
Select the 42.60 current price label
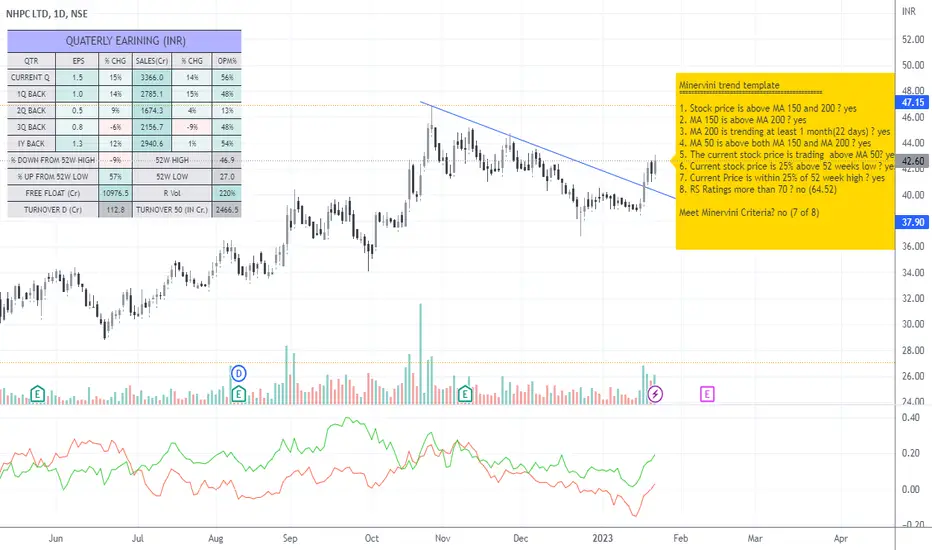[x=912, y=161]
